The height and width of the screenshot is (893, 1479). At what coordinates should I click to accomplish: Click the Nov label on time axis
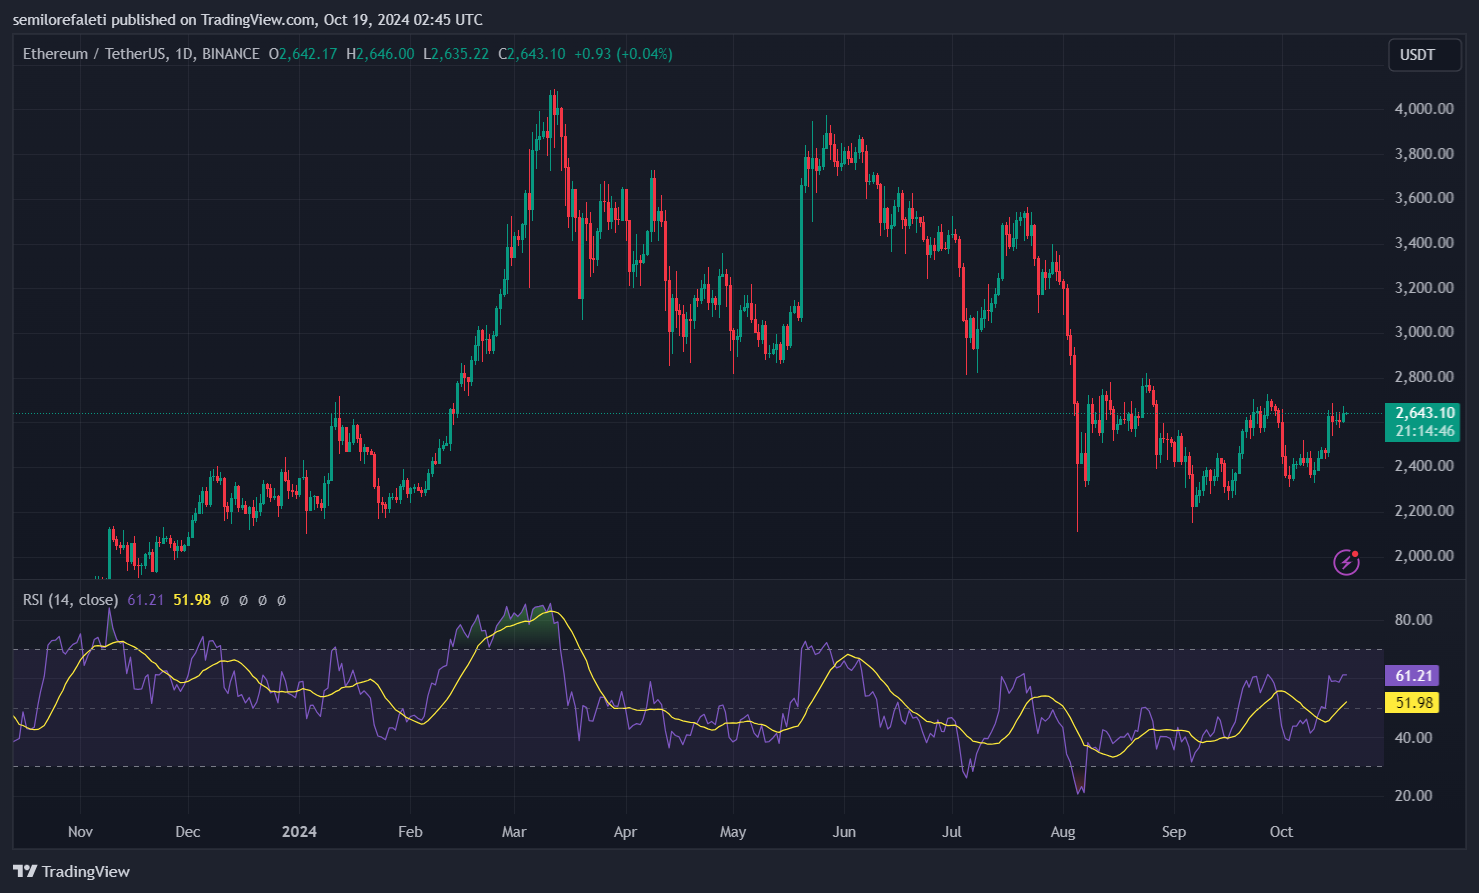coord(80,832)
